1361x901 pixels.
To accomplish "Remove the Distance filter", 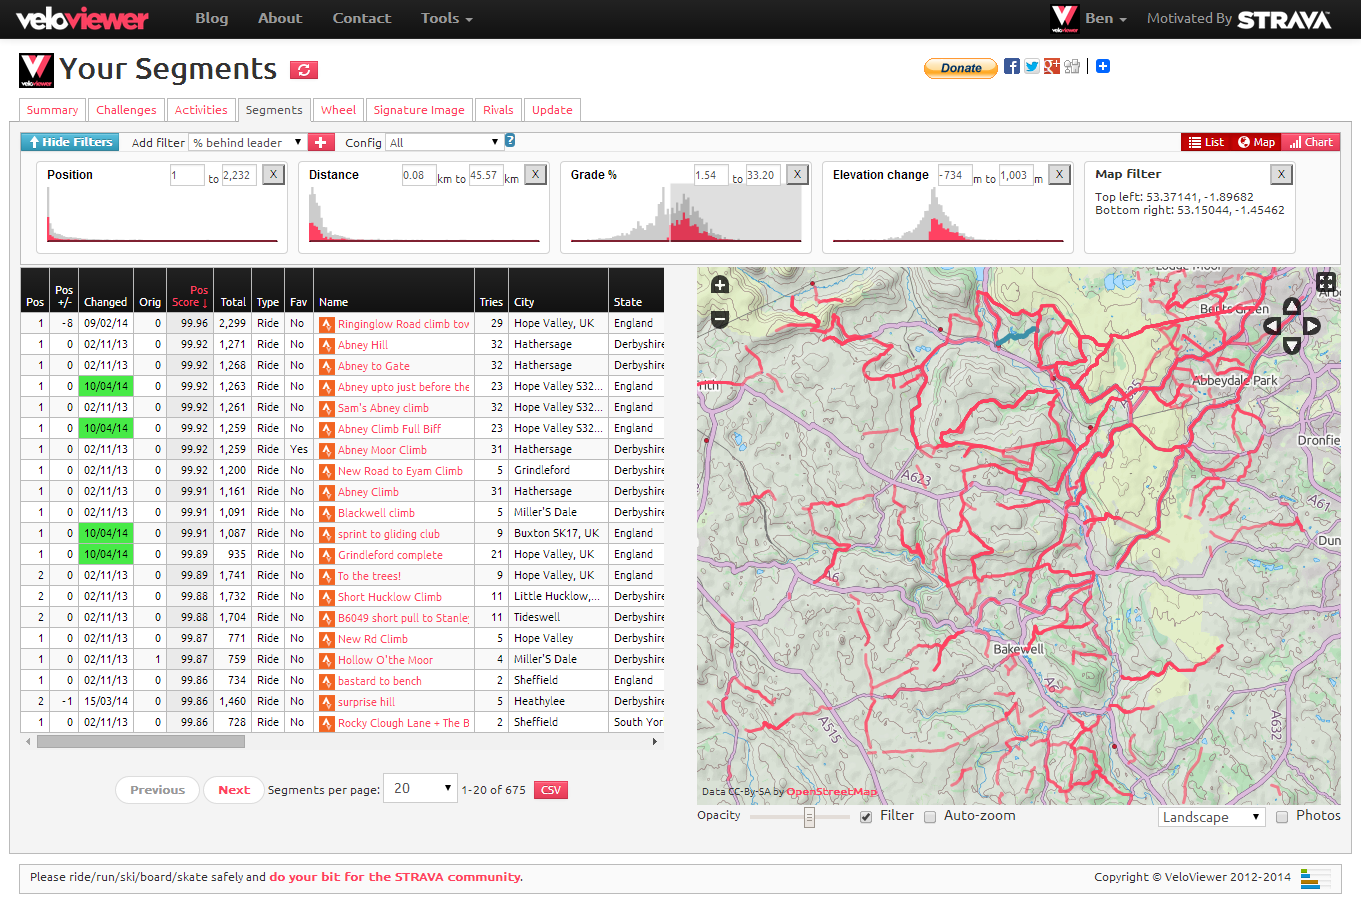I will tap(536, 175).
